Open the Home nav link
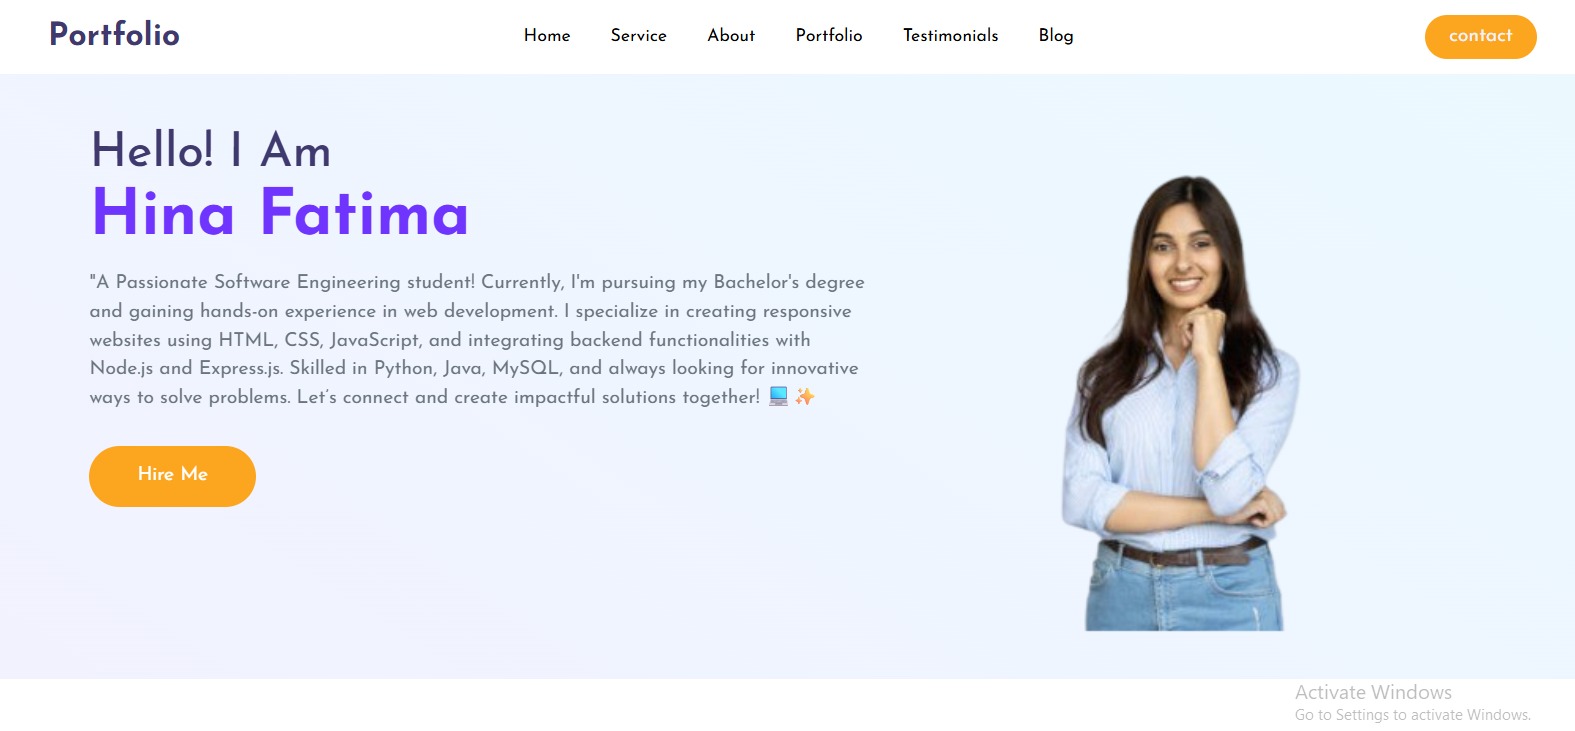 point(547,35)
